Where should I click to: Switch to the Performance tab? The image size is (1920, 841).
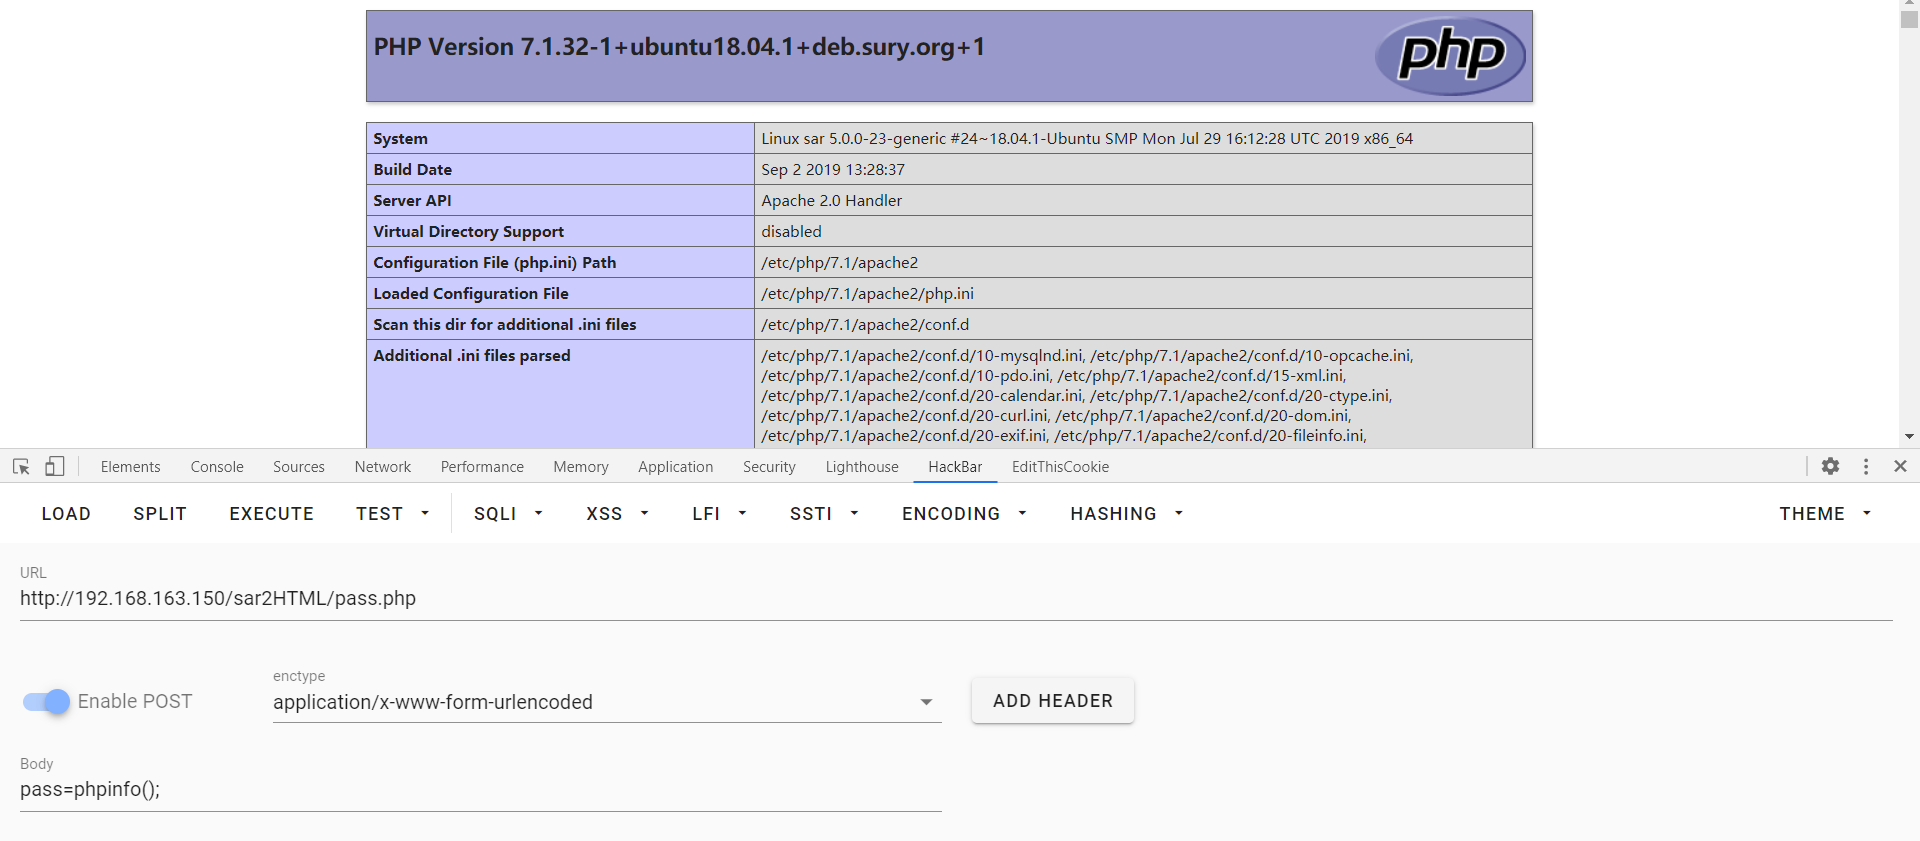coord(482,467)
